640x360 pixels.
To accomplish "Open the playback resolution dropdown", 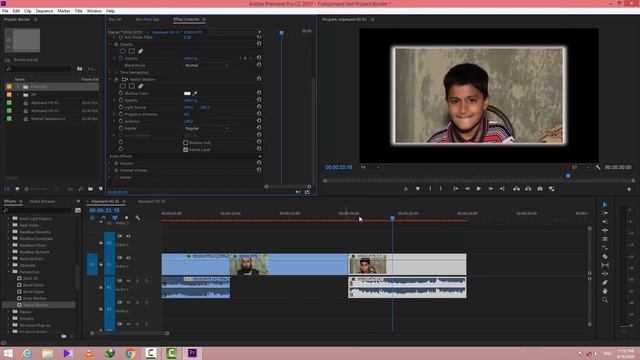I will [x=581, y=167].
